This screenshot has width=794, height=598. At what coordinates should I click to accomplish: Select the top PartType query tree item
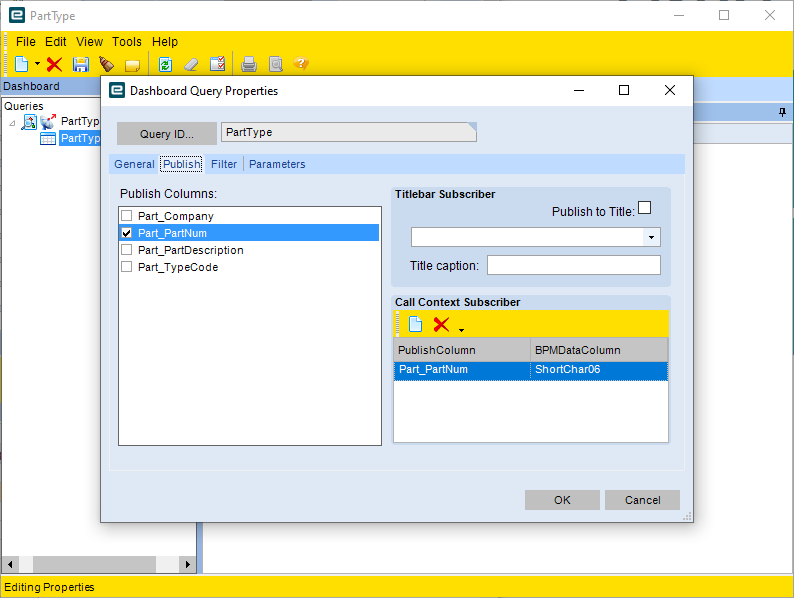80,121
